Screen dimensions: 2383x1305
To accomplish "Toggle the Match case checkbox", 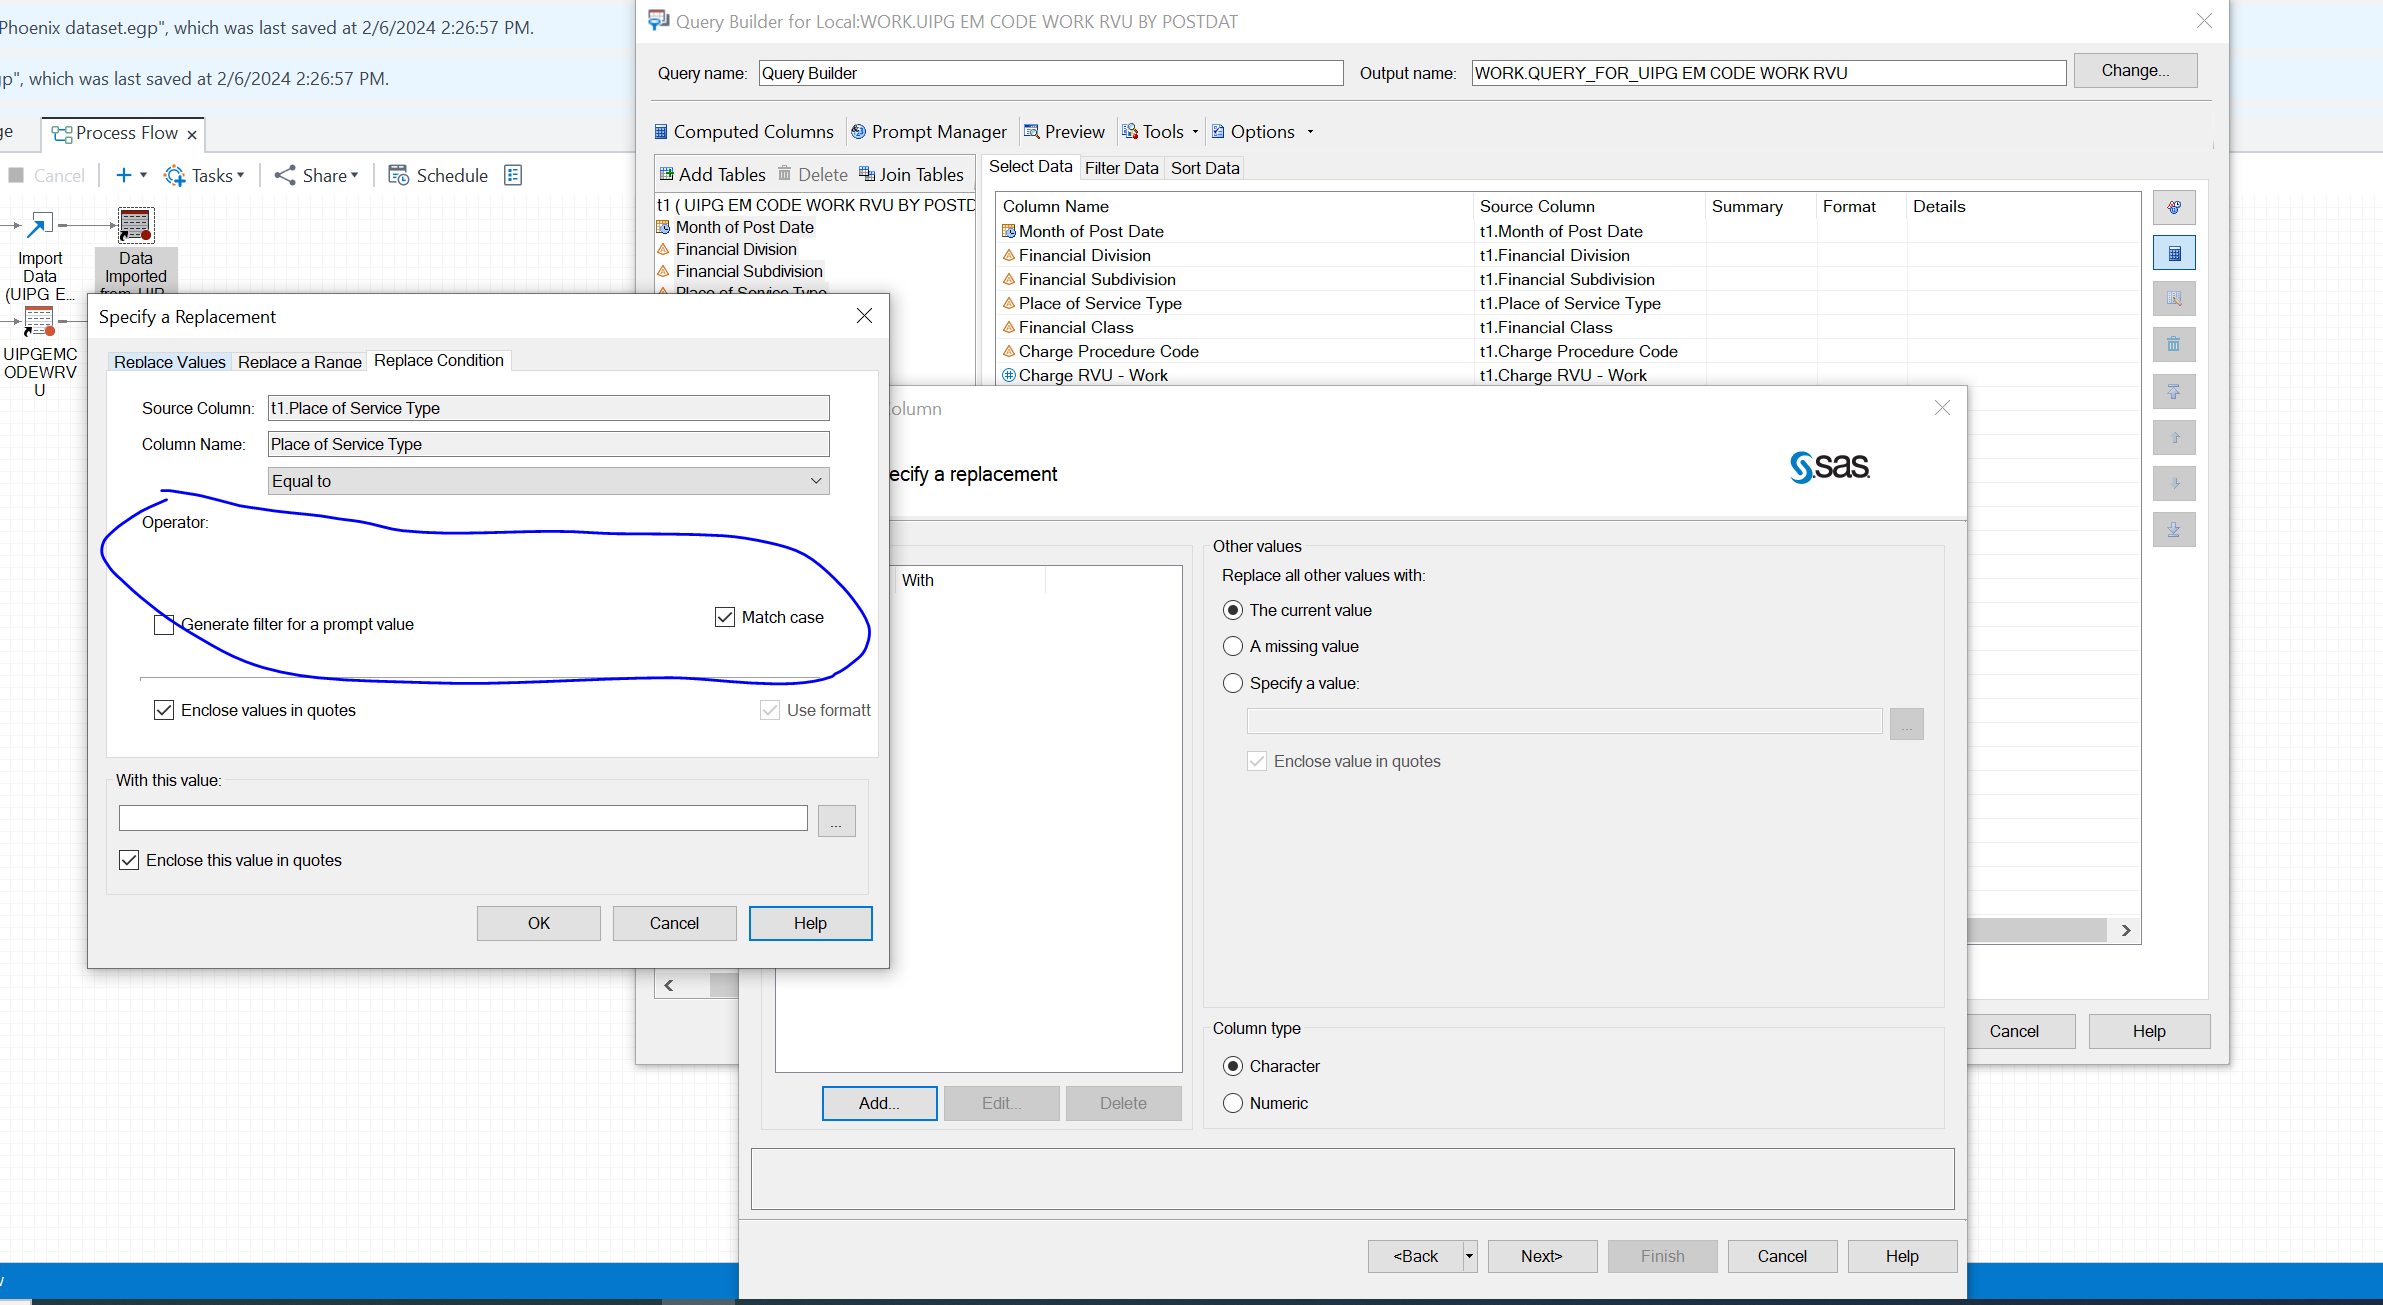I will (725, 618).
